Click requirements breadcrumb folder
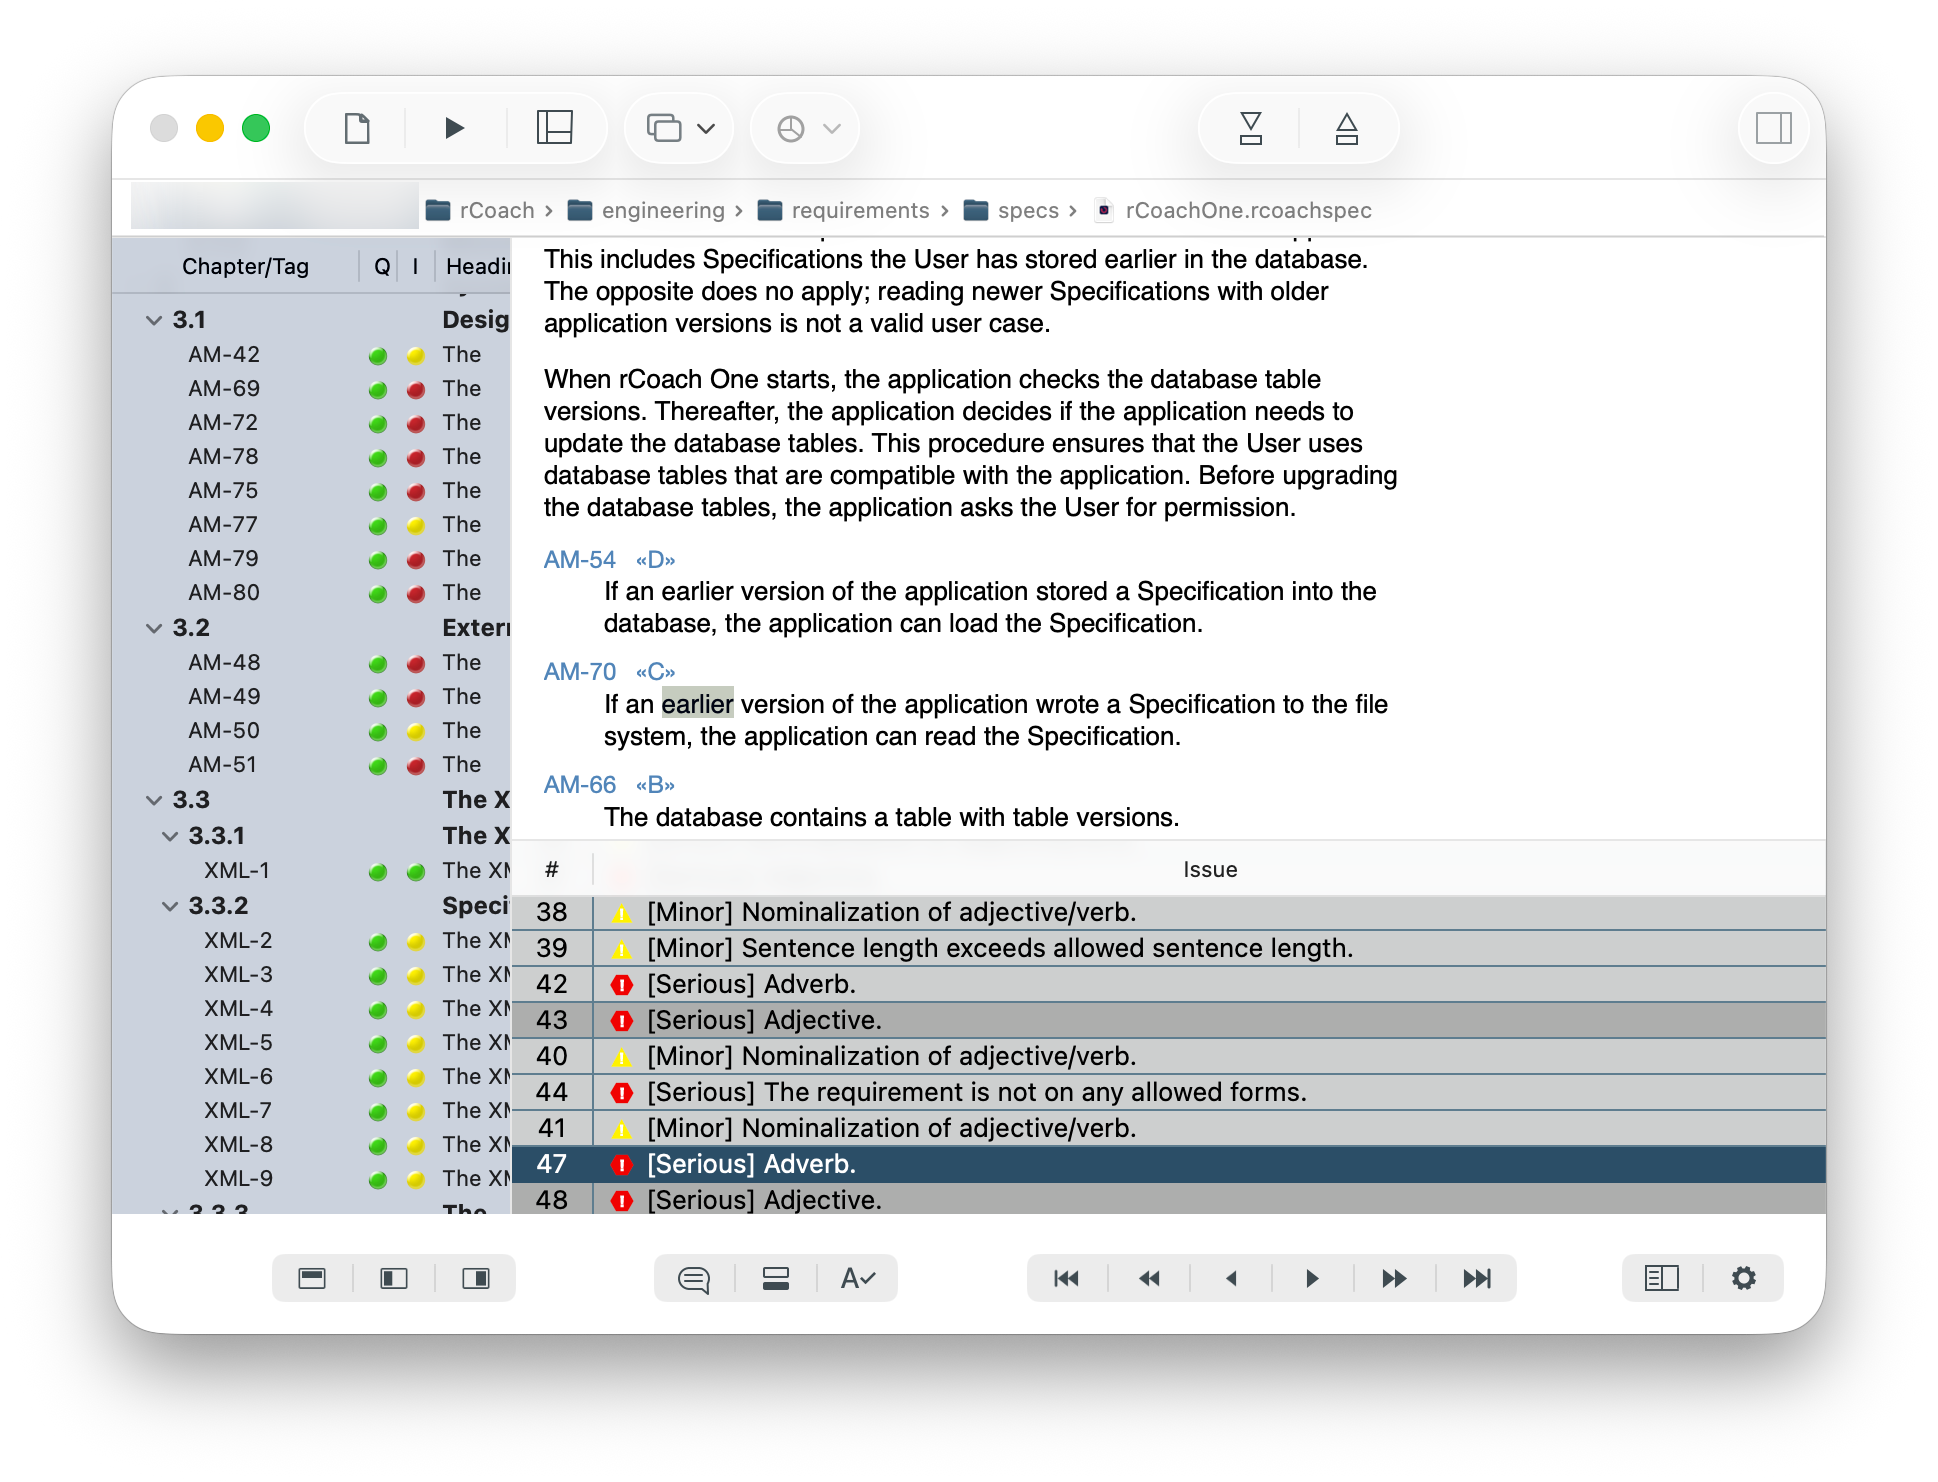This screenshot has height=1482, width=1938. pyautogui.click(x=844, y=210)
